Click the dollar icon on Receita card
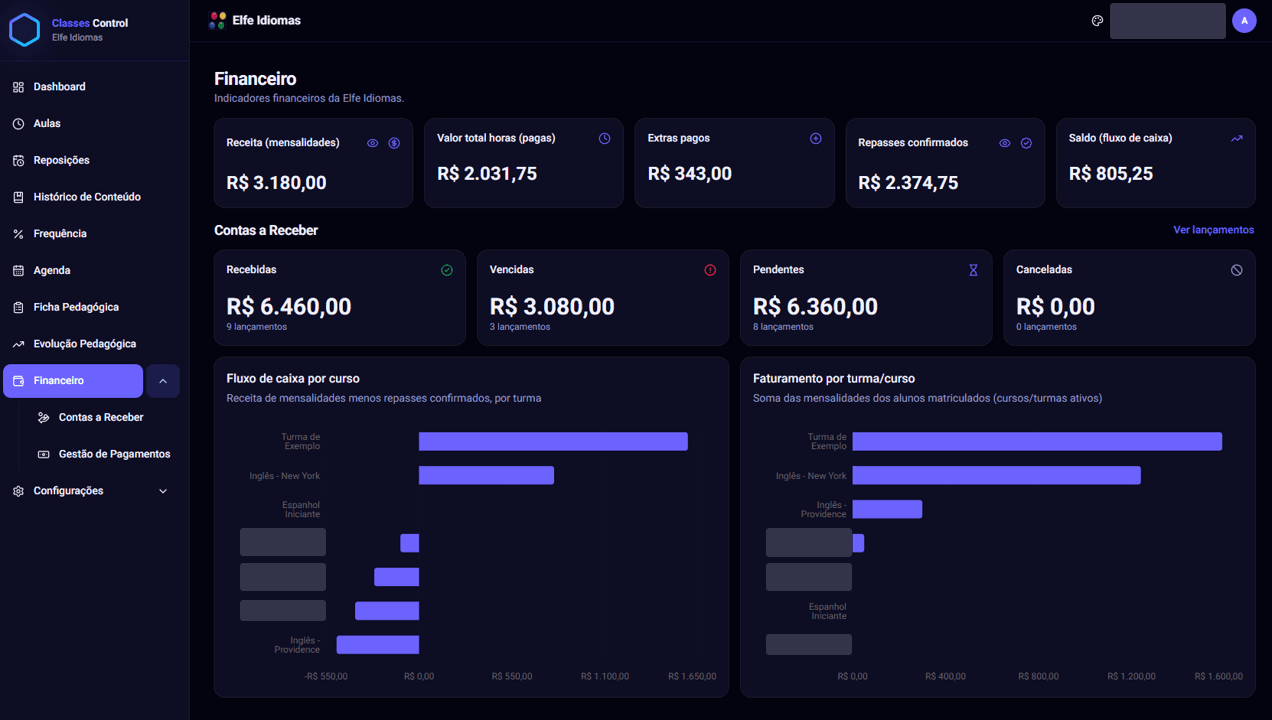 (394, 143)
